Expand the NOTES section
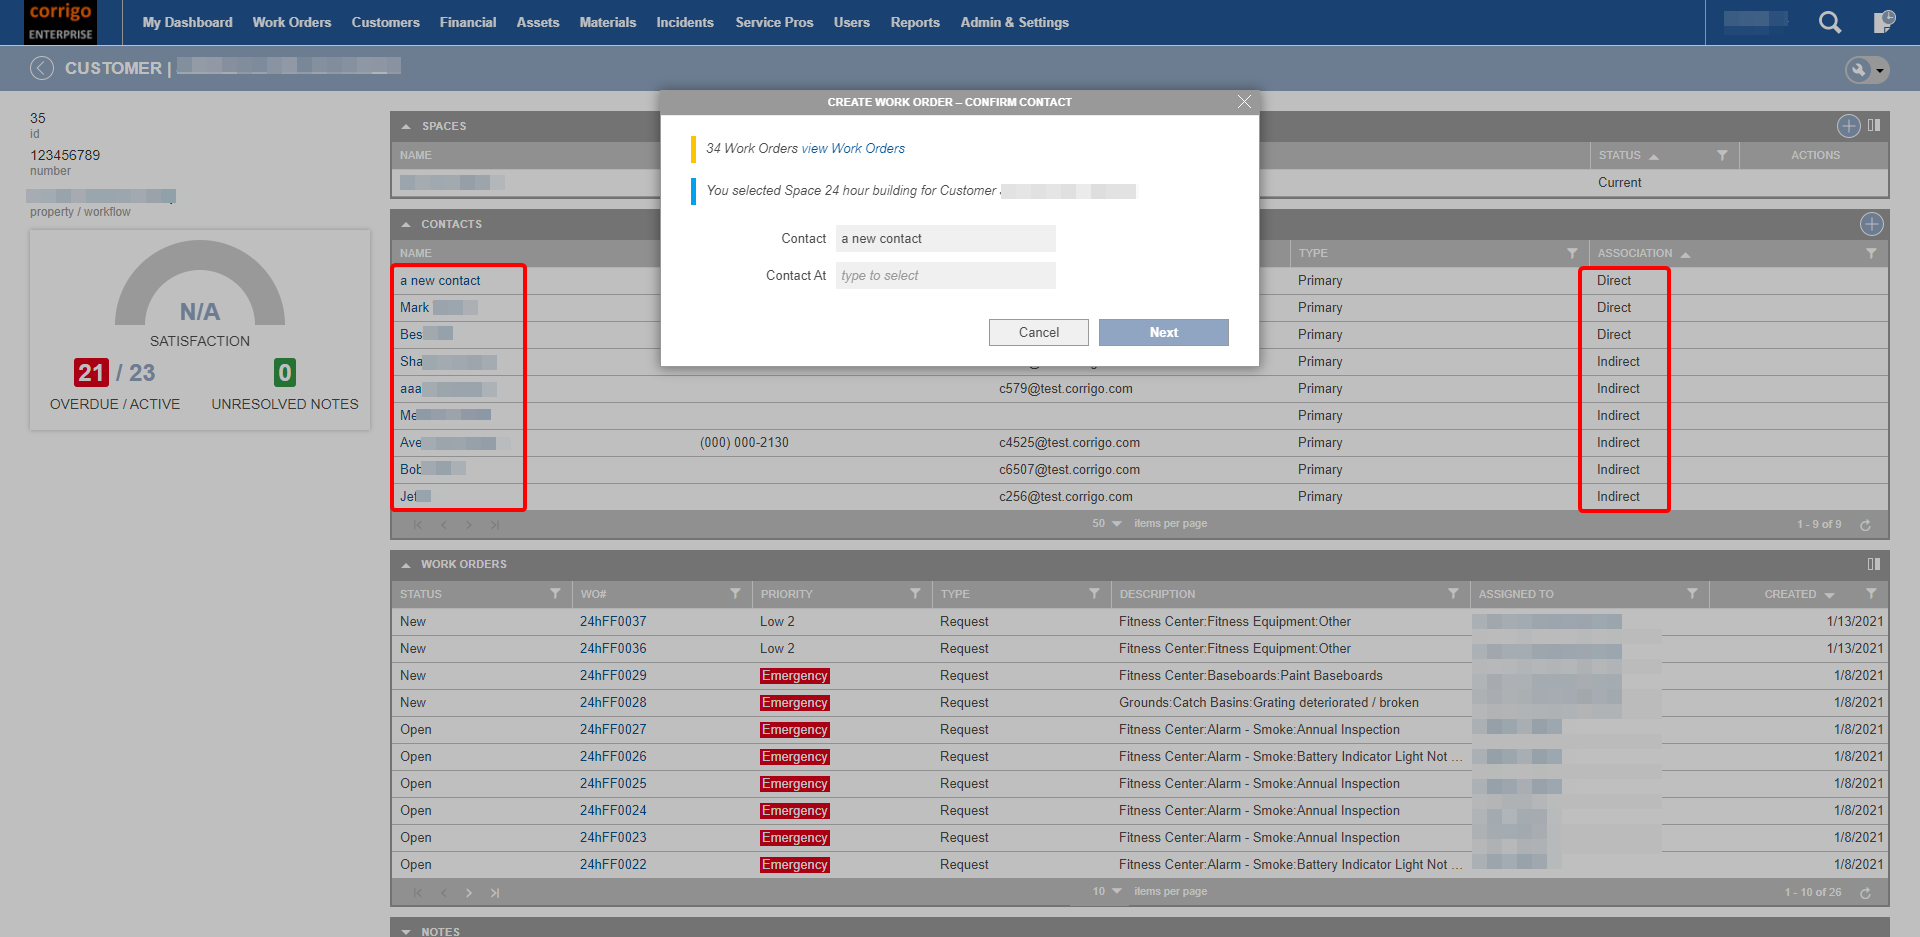1920x937 pixels. pyautogui.click(x=406, y=931)
